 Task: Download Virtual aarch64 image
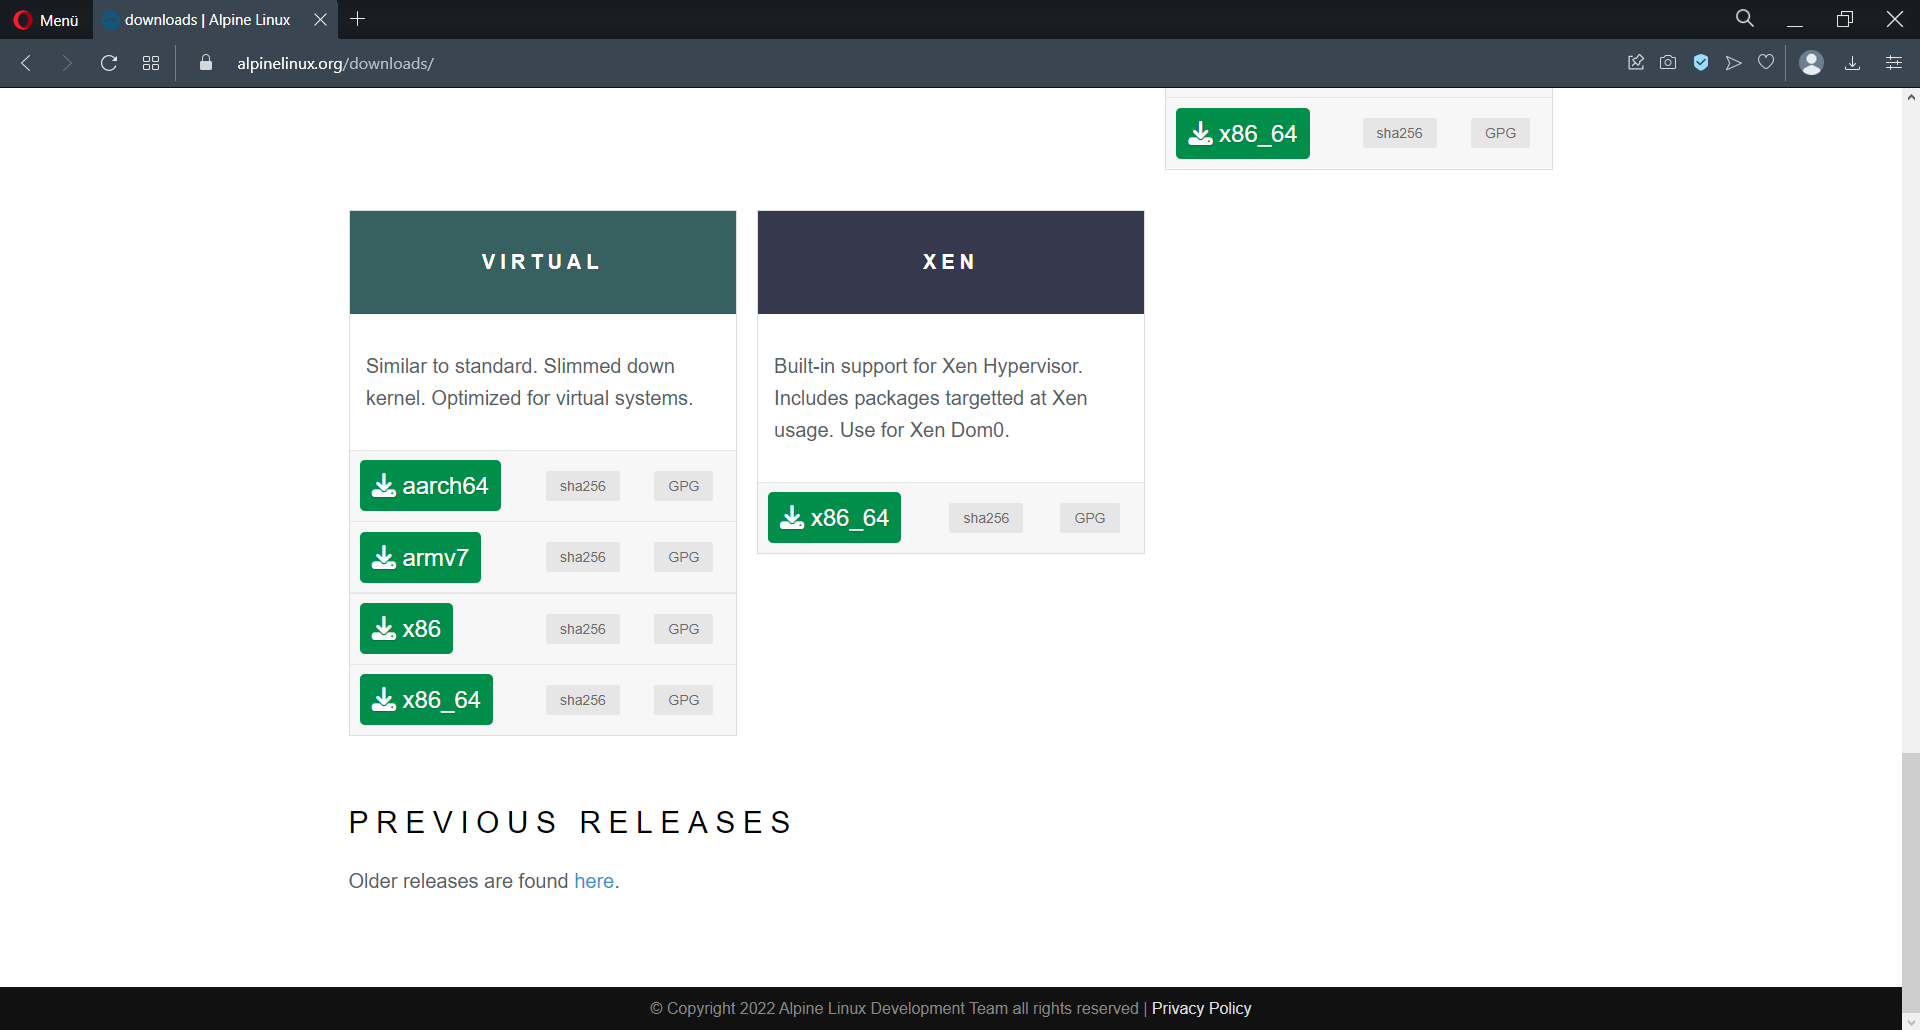pyautogui.click(x=430, y=486)
